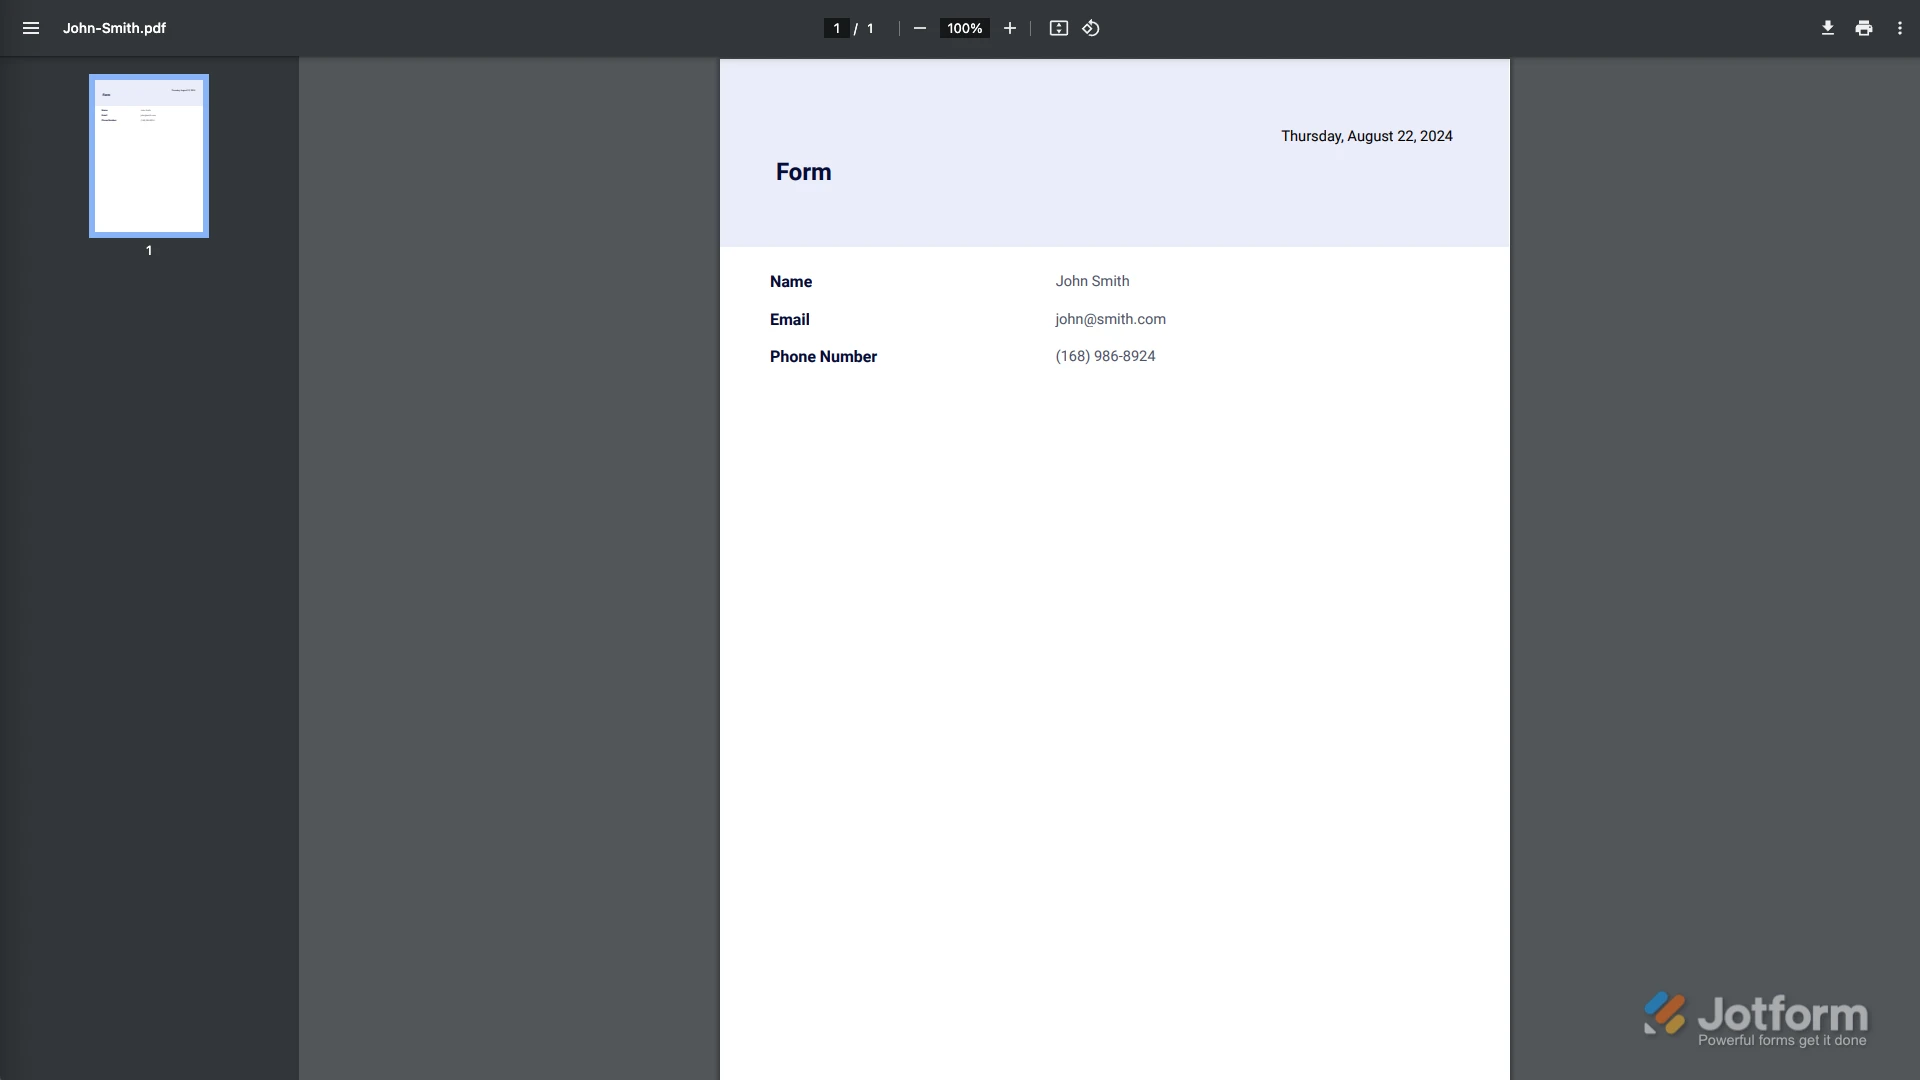
Task: Print the current document
Action: (x=1864, y=28)
